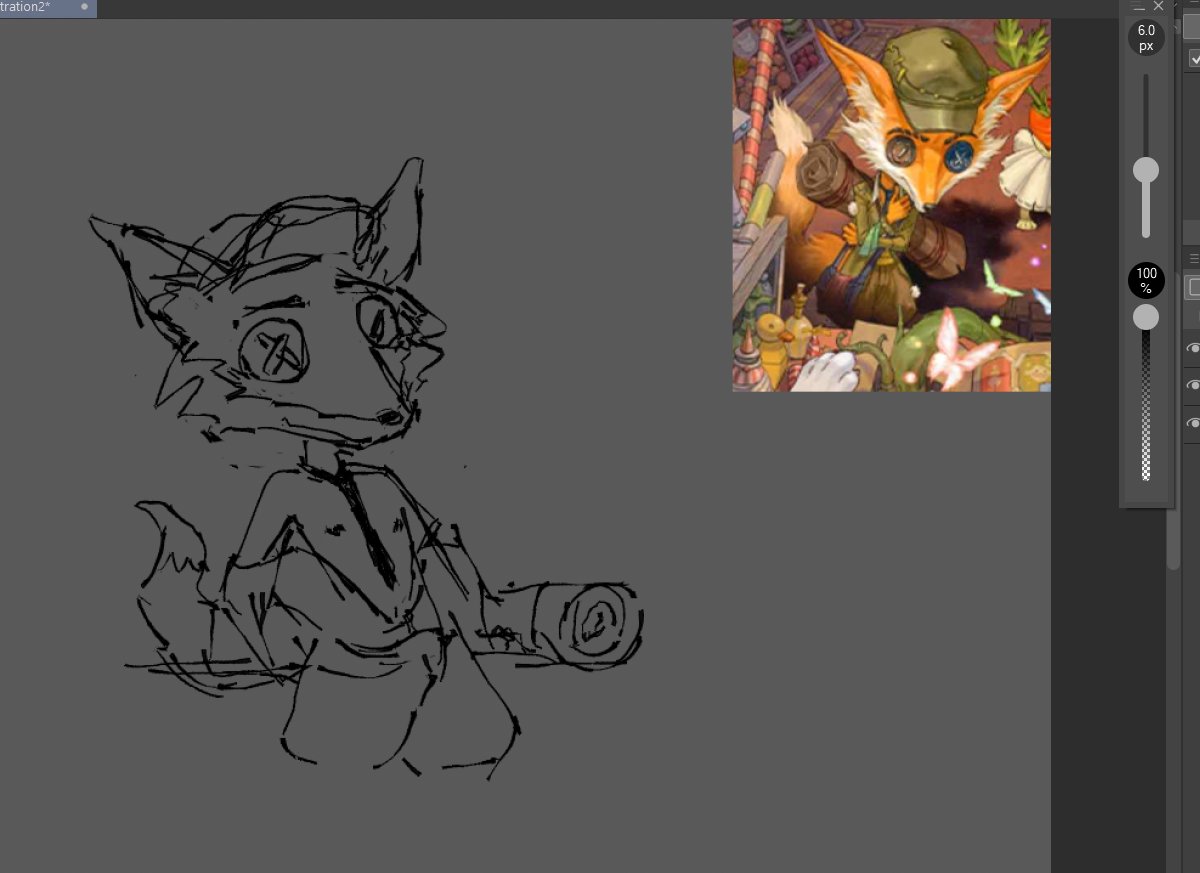The image size is (1200, 873).
Task: Open the layer panel hamburger menu
Action: point(1194,258)
